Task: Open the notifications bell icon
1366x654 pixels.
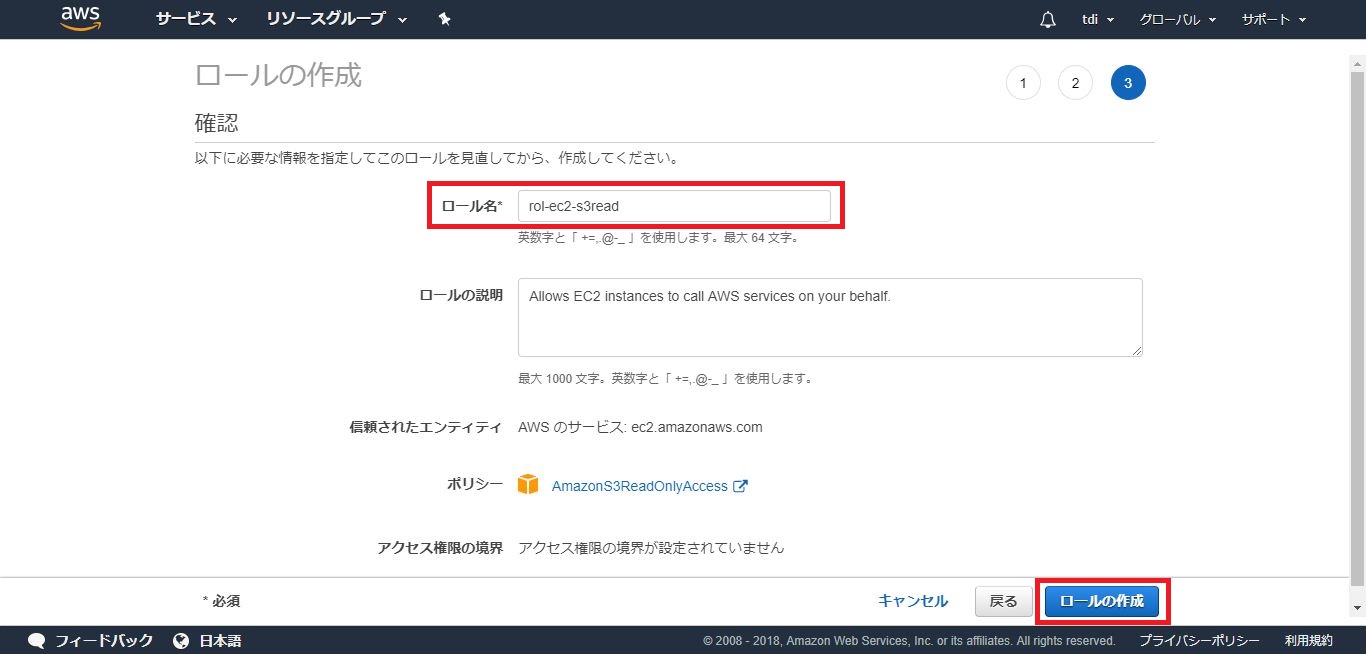Action: 1048,19
